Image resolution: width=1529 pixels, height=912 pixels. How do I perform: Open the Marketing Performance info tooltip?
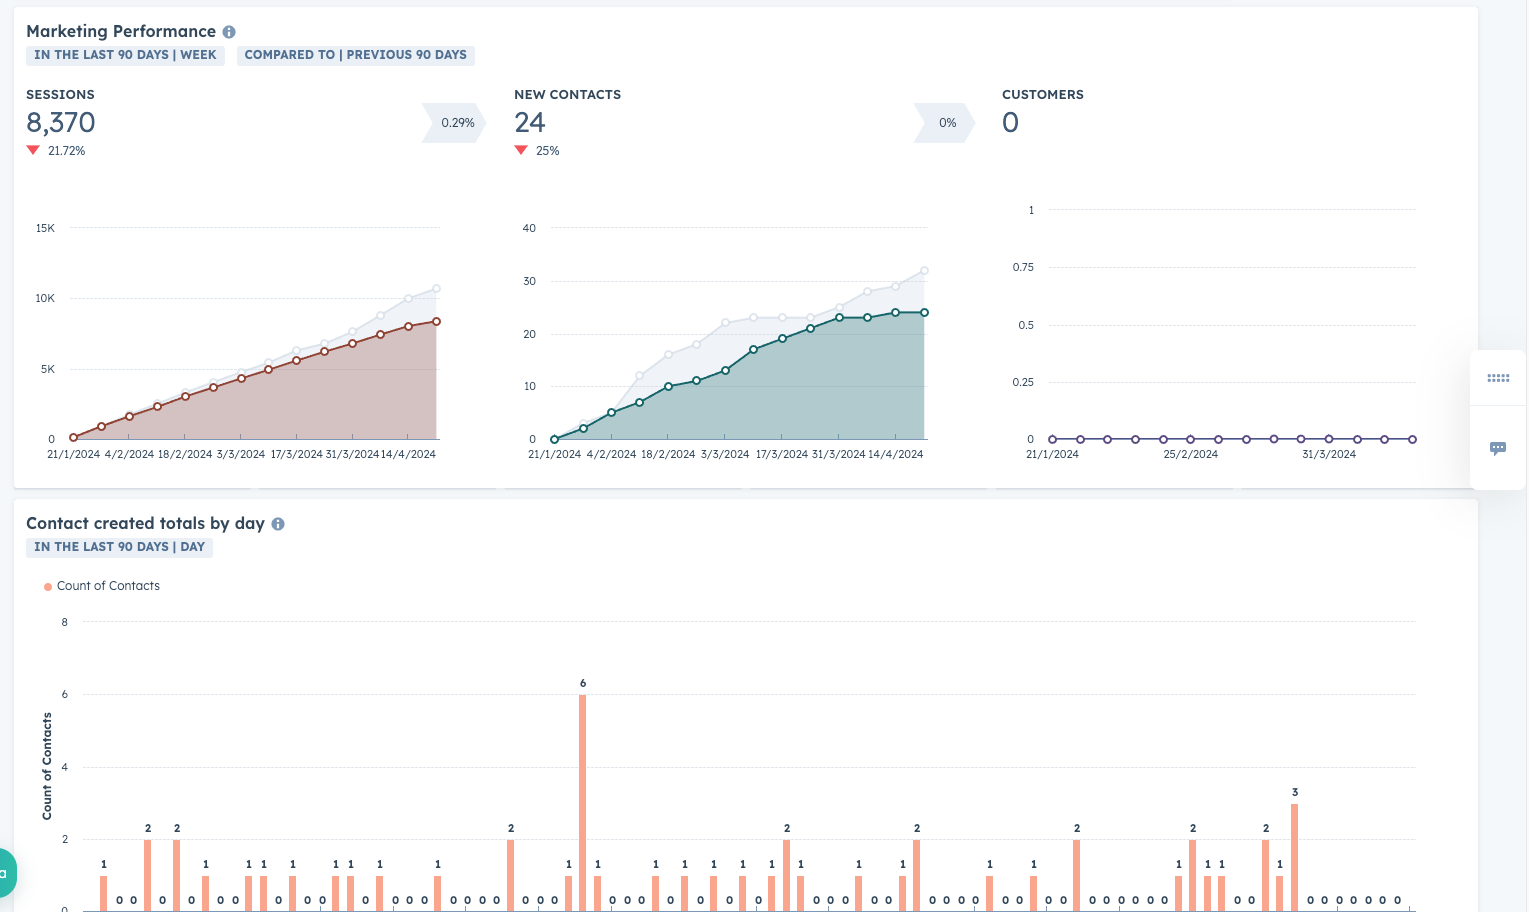click(x=228, y=31)
